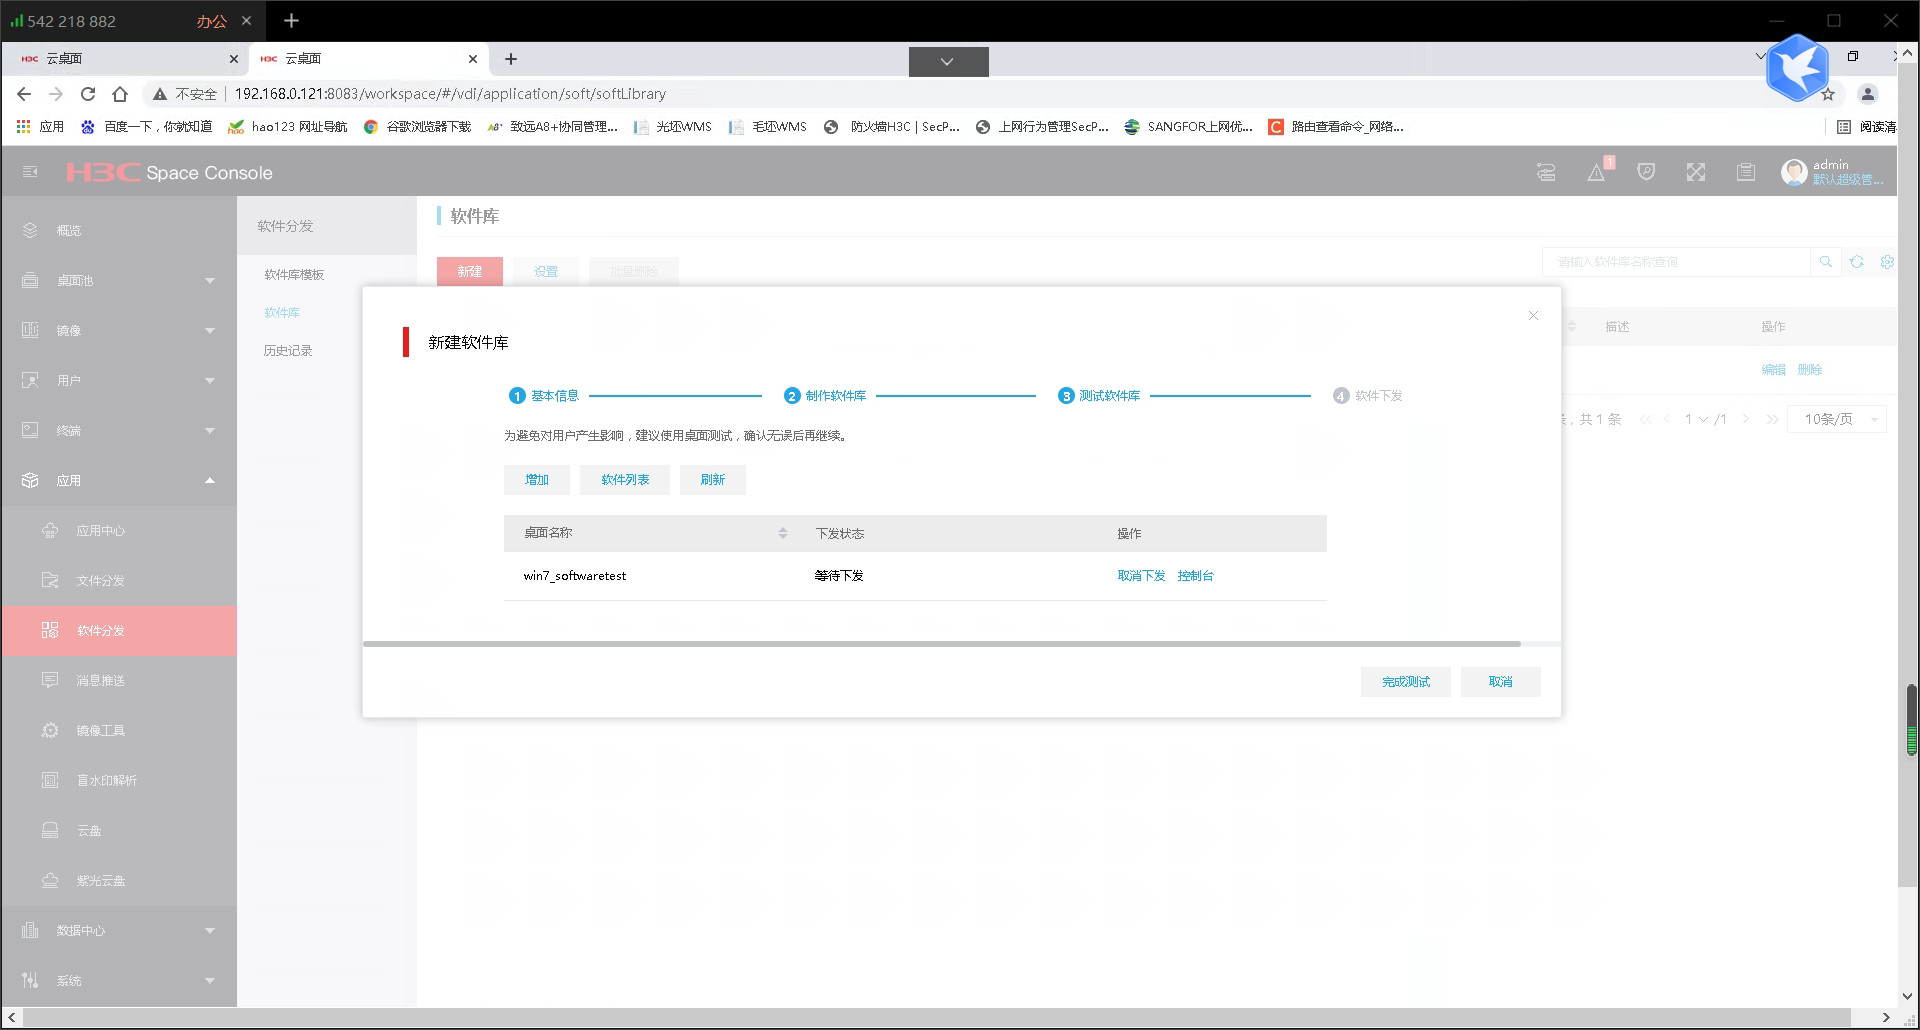
Task: Open 历史记录 in the submenu
Action: pos(288,350)
